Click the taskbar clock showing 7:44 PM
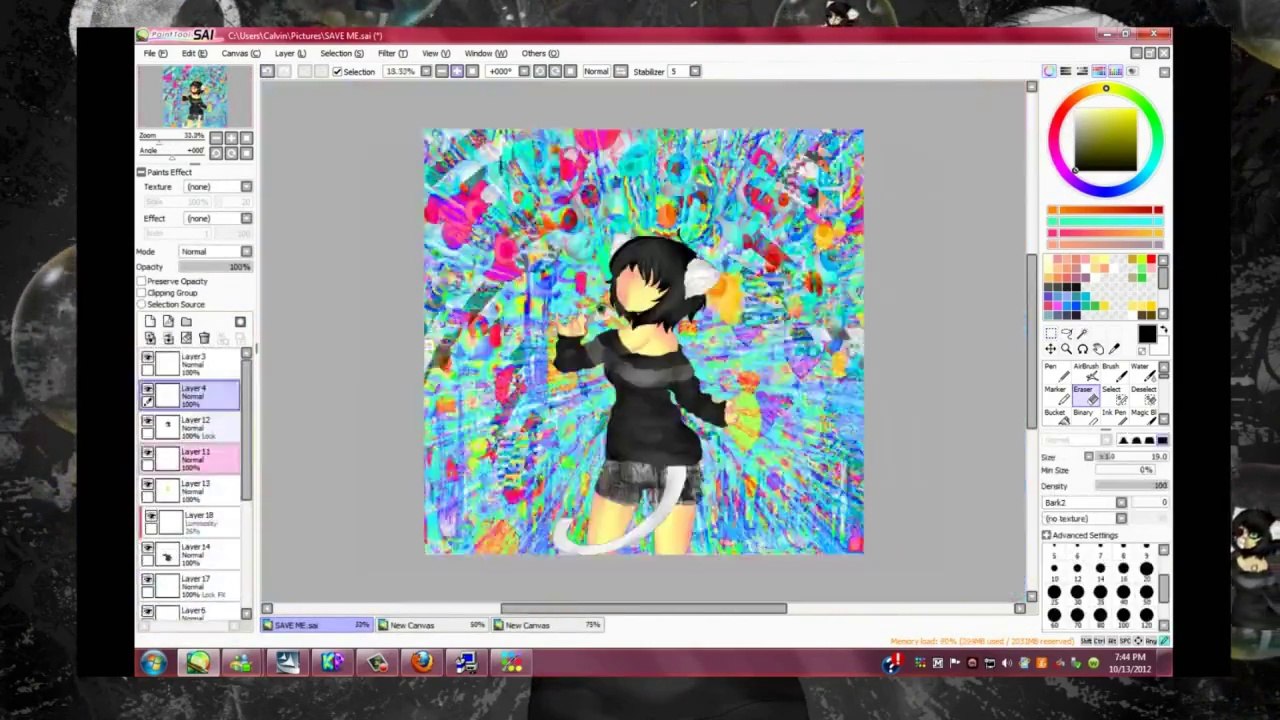Image resolution: width=1280 pixels, height=720 pixels. pos(1129,657)
